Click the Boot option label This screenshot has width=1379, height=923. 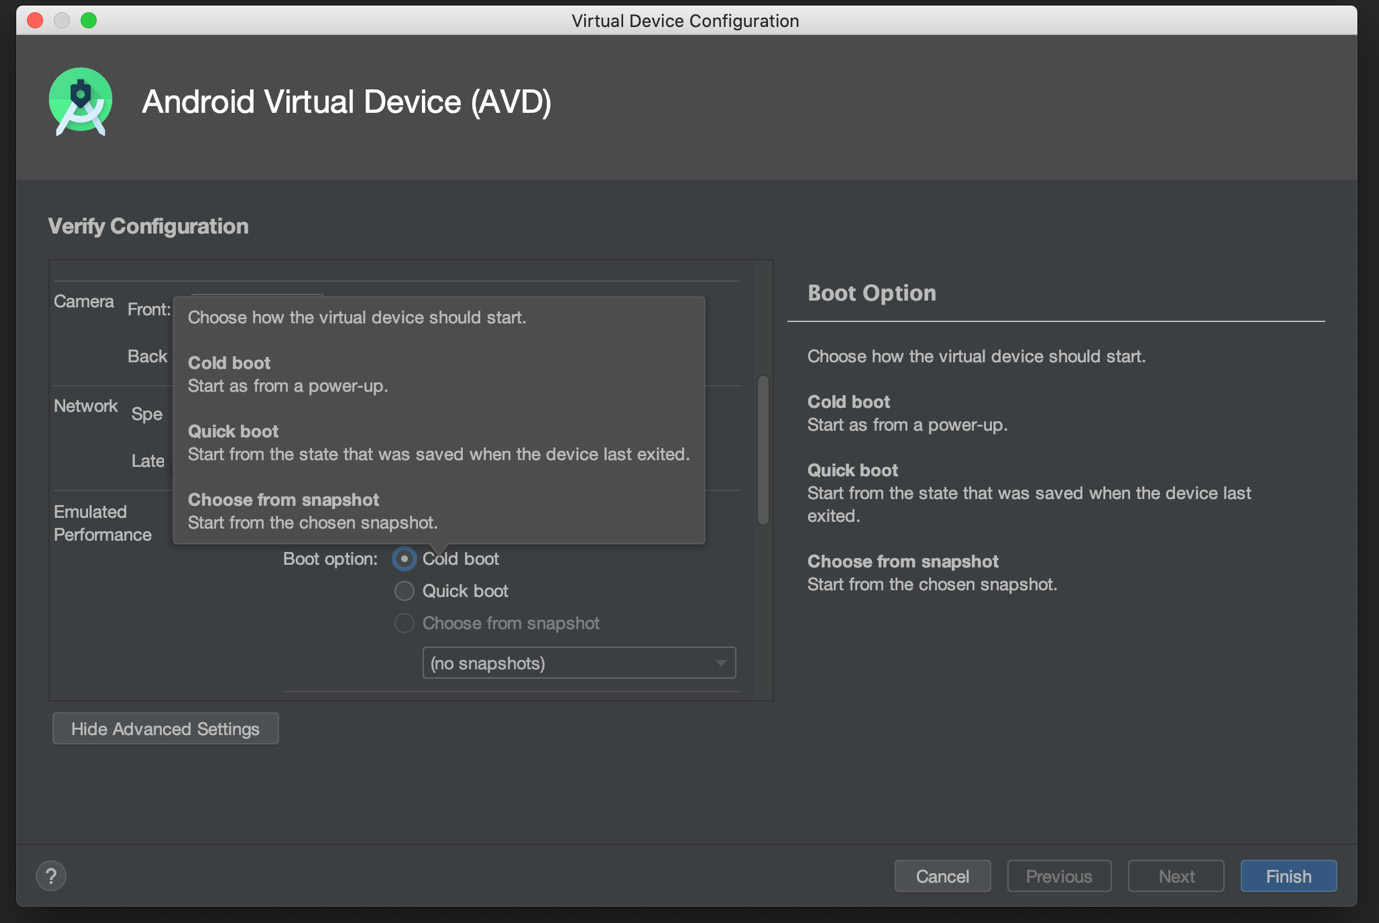point(330,559)
